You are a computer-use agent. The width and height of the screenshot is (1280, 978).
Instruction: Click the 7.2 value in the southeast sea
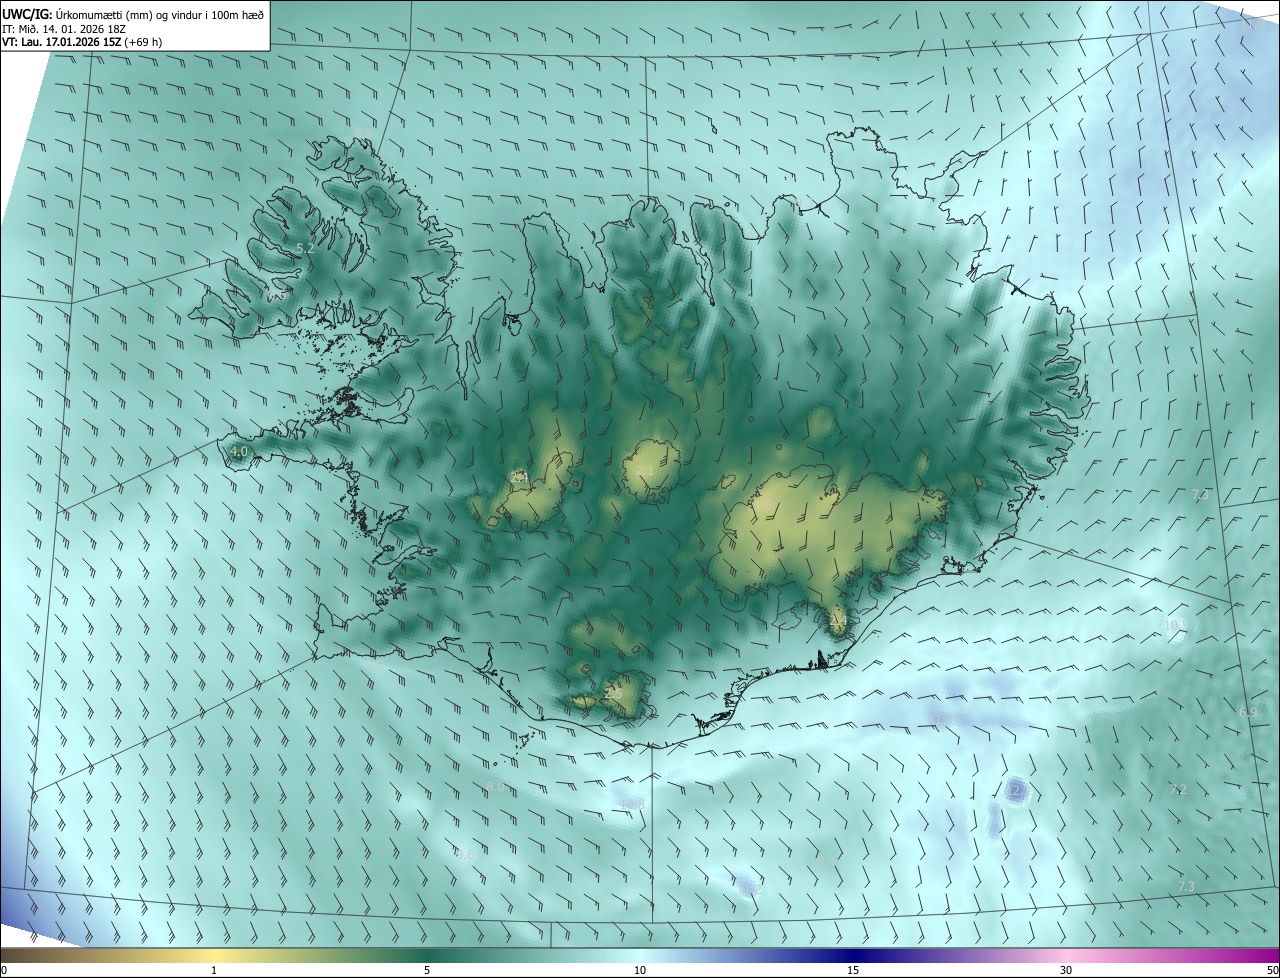pyautogui.click(x=1178, y=790)
